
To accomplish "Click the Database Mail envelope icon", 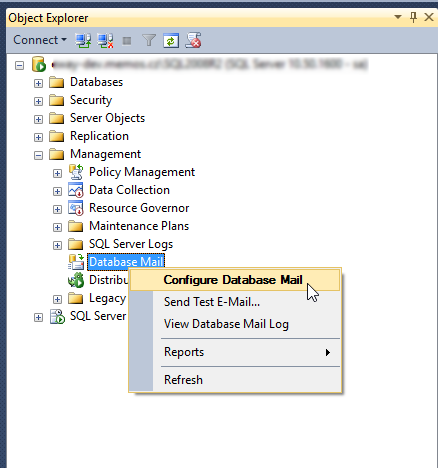I will tap(76, 262).
